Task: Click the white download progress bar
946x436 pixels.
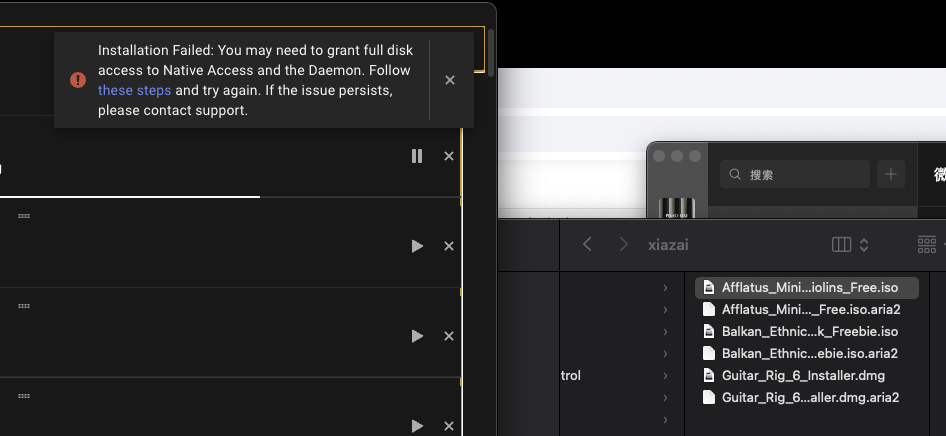Action: (130, 197)
